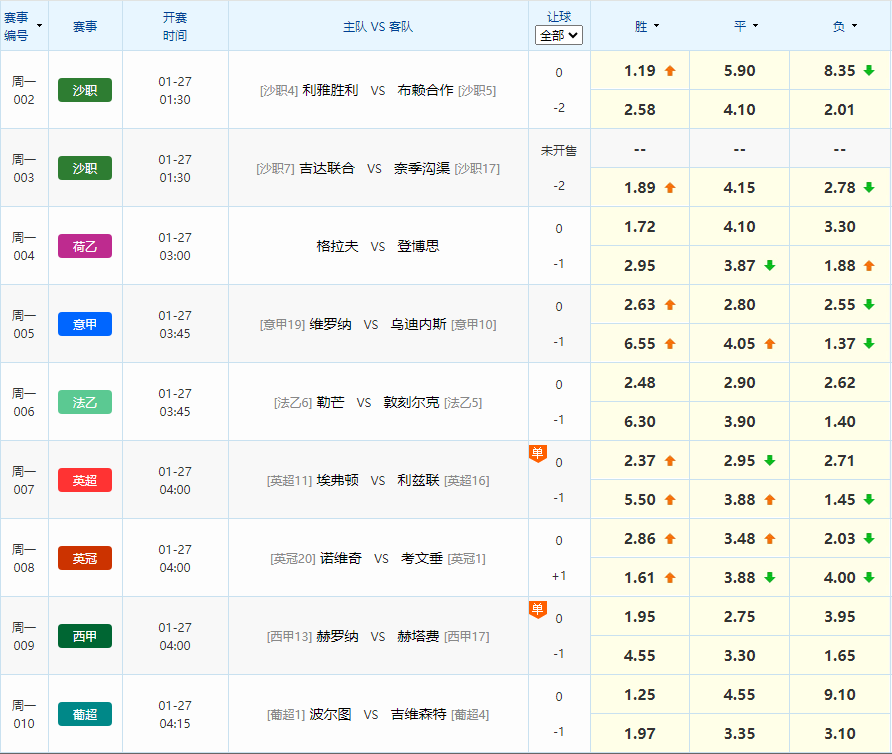892x754 pixels.
Task: Click the 葡超 league badge
Action: tap(85, 714)
